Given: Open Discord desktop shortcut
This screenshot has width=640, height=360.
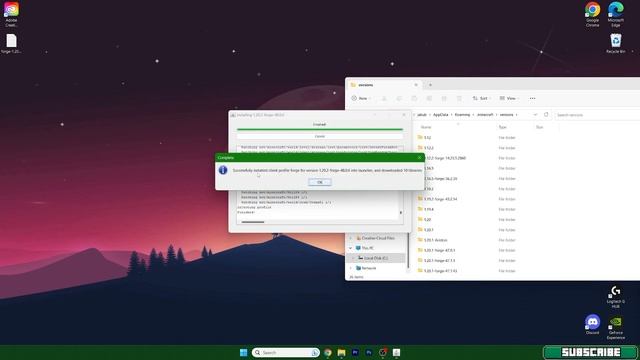Looking at the screenshot, I should (x=592, y=324).
